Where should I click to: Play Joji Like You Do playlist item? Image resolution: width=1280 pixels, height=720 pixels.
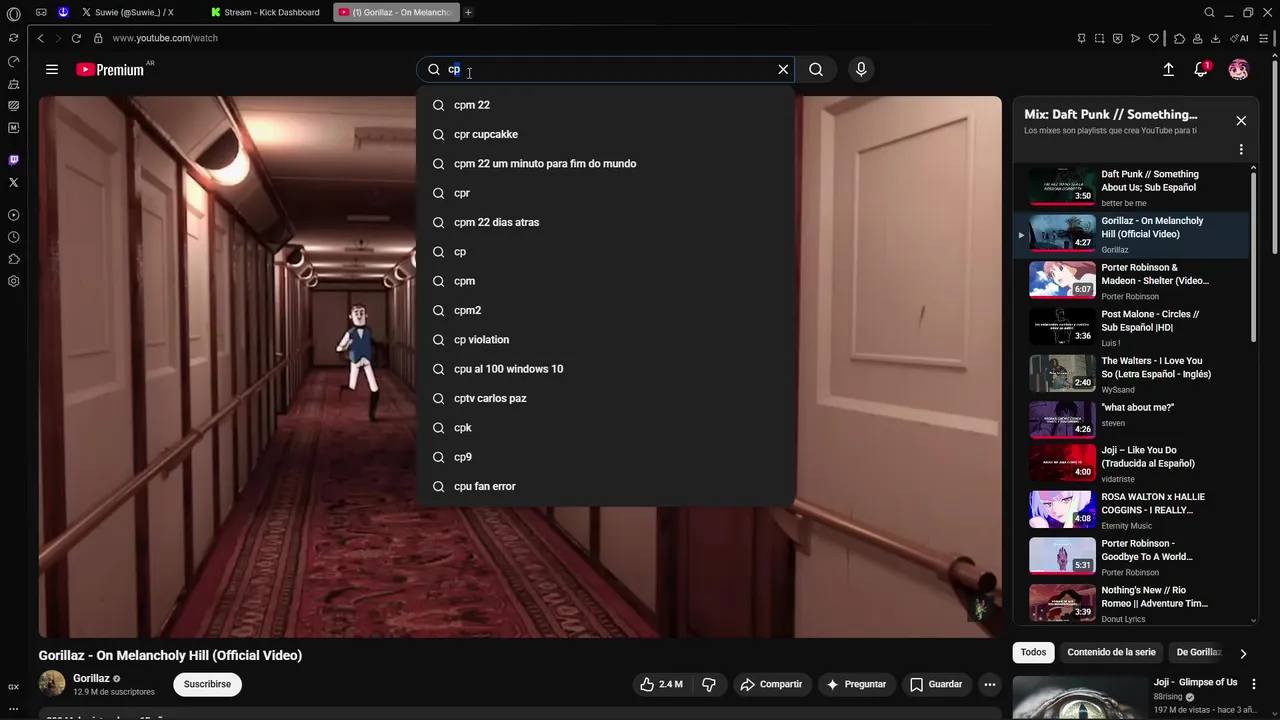click(x=1133, y=466)
